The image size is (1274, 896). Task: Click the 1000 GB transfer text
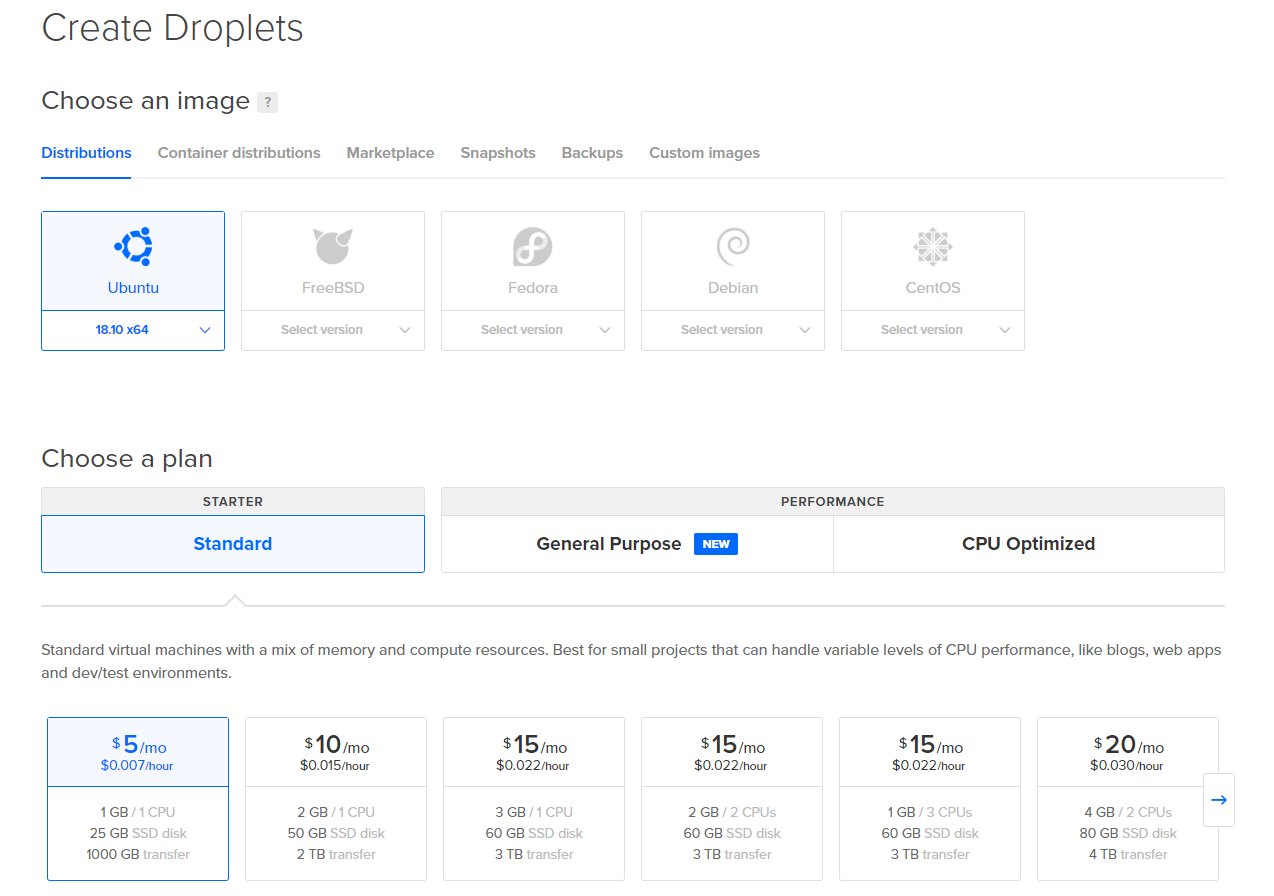138,855
